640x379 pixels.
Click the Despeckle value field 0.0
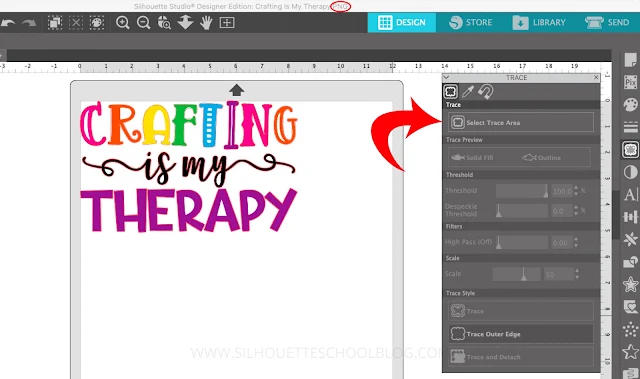562,211
